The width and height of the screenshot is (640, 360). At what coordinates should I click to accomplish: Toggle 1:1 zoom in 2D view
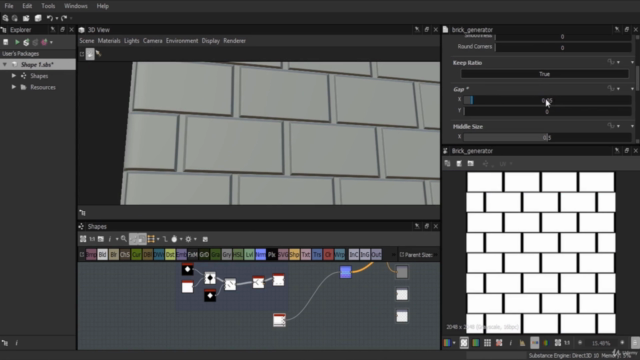click(x=567, y=343)
